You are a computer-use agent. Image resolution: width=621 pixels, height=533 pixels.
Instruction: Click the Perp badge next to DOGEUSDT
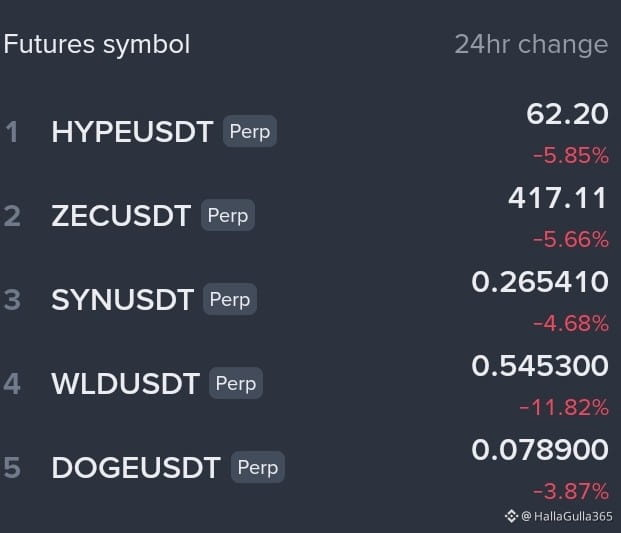(x=258, y=467)
